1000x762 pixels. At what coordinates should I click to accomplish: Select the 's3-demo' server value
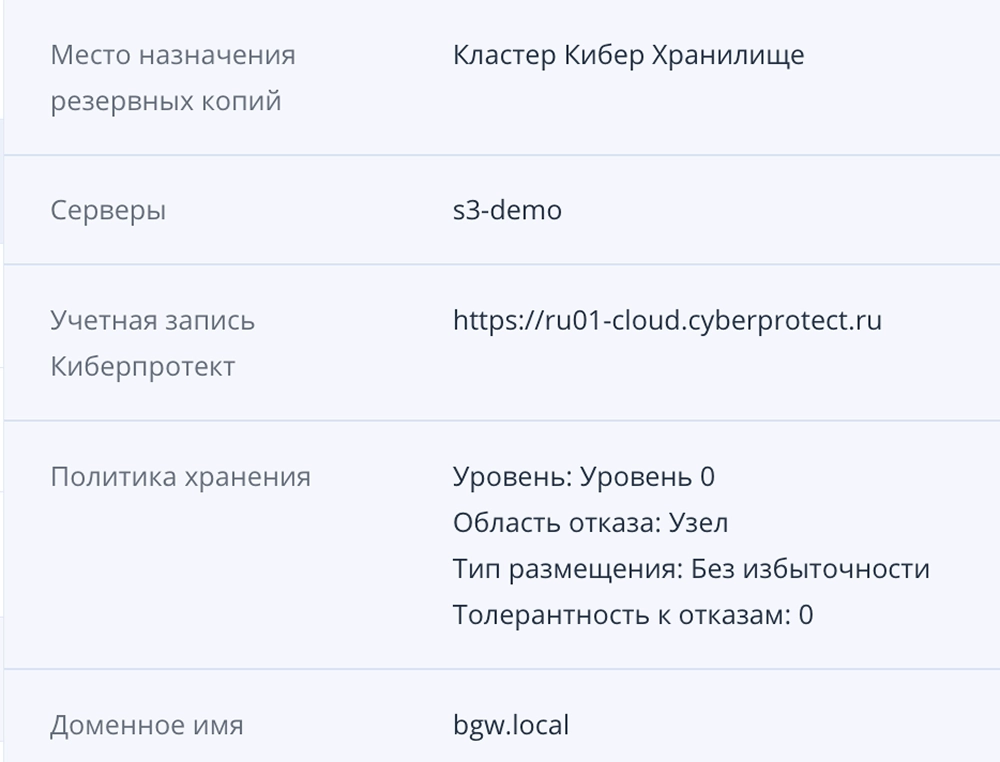(x=507, y=211)
